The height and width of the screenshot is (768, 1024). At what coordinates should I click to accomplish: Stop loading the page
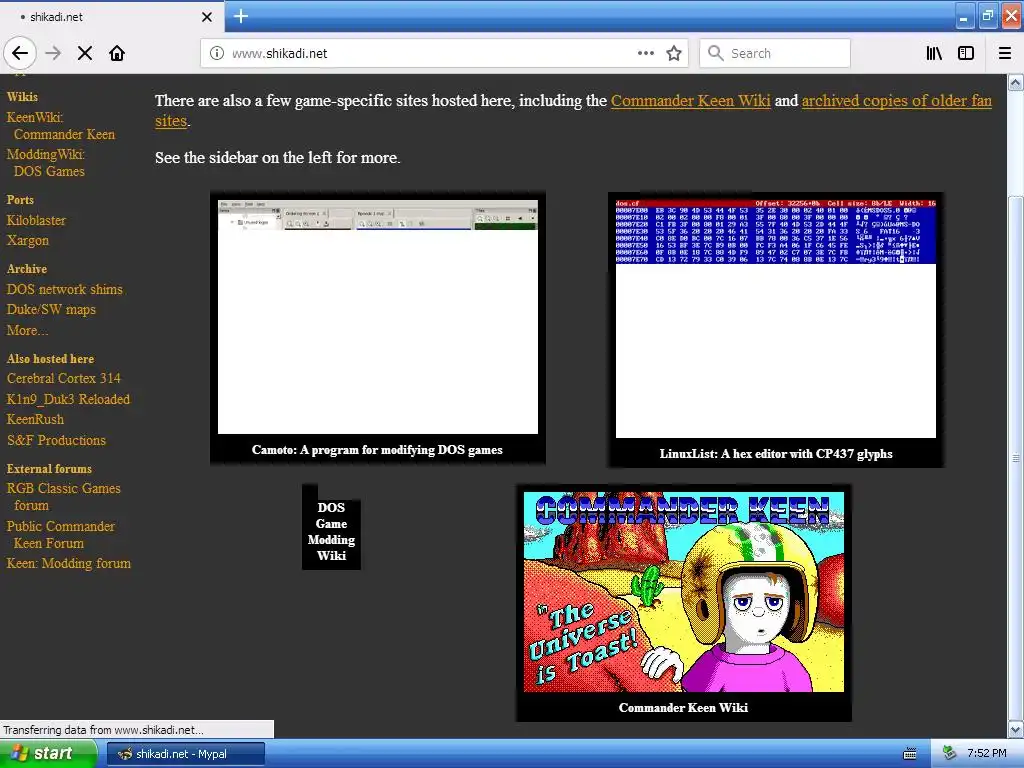85,53
